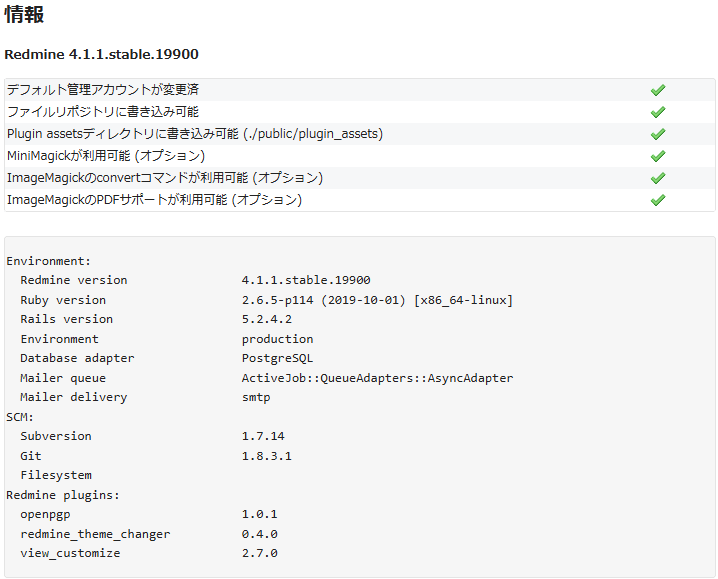Click the Ruby version label
Viewport: 718px width, 579px height.
[x=63, y=300]
